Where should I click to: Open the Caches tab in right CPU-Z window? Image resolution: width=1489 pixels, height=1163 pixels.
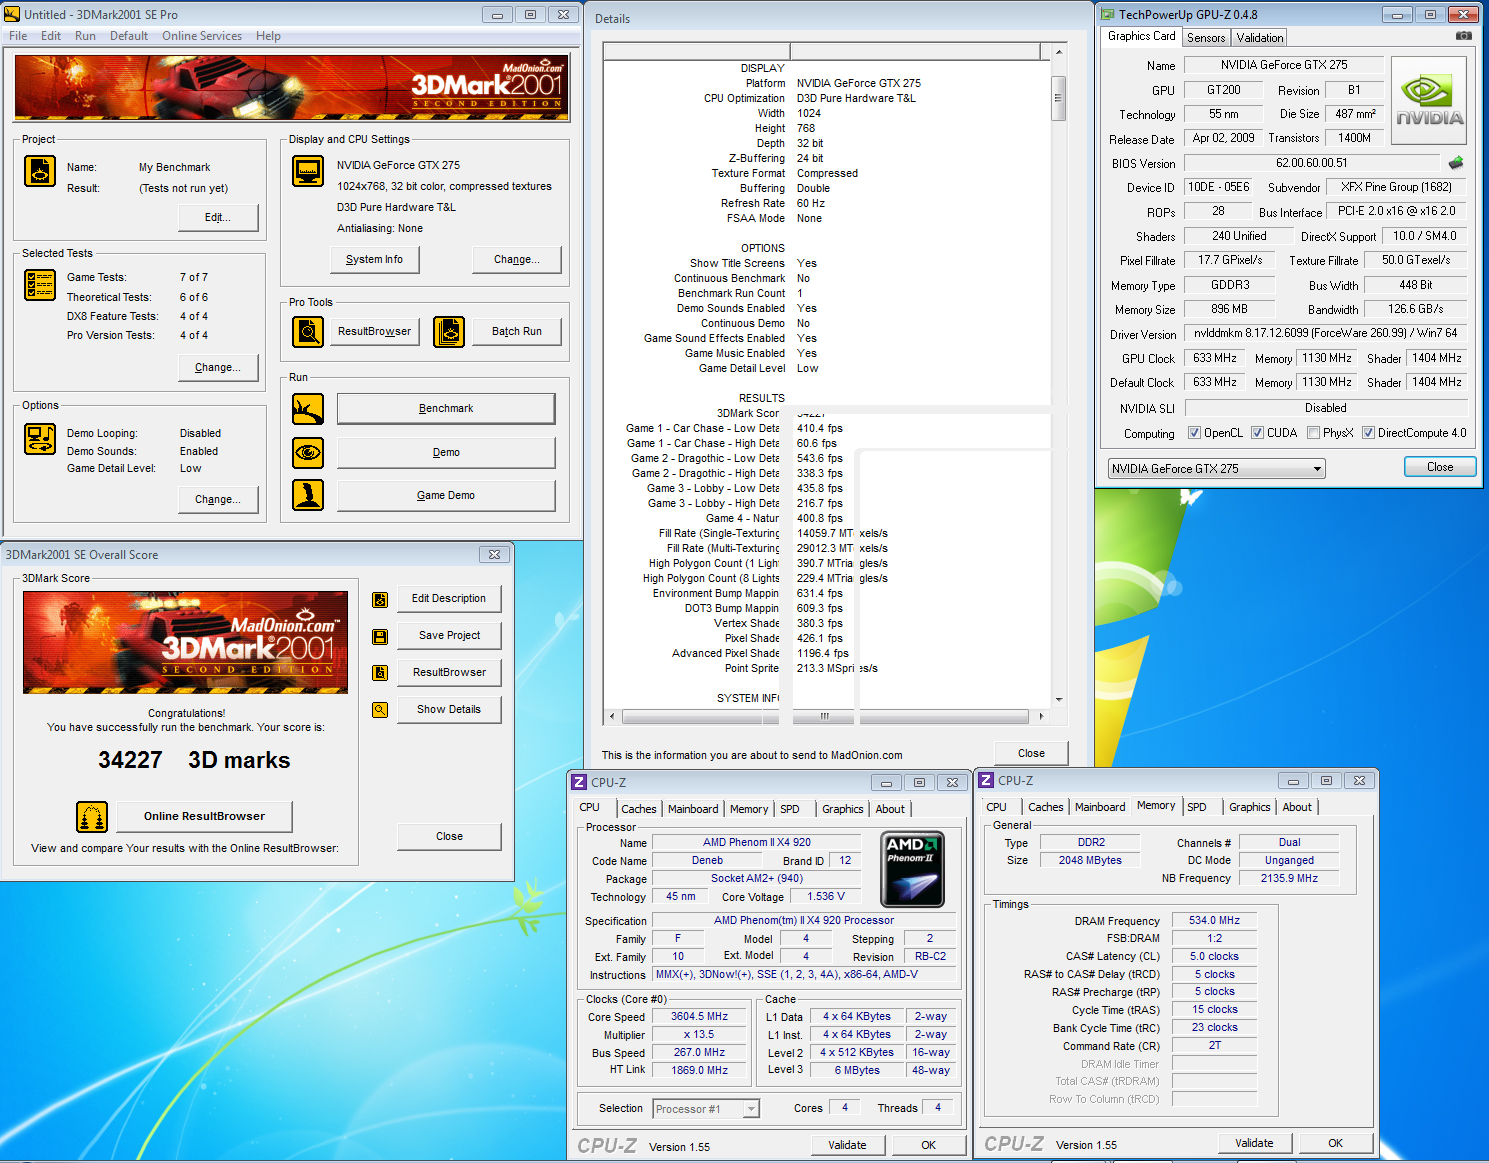tap(1045, 807)
